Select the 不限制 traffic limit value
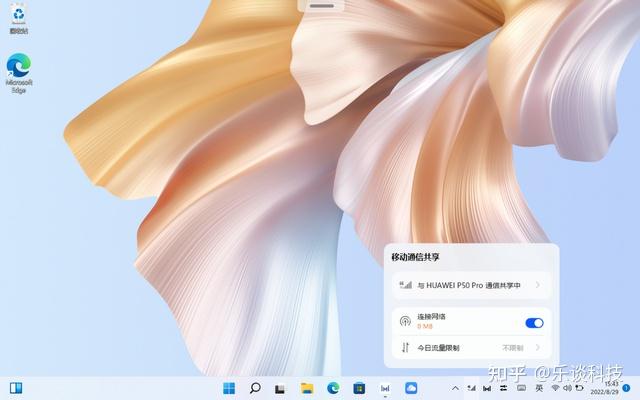The image size is (640, 400). pyautogui.click(x=513, y=348)
